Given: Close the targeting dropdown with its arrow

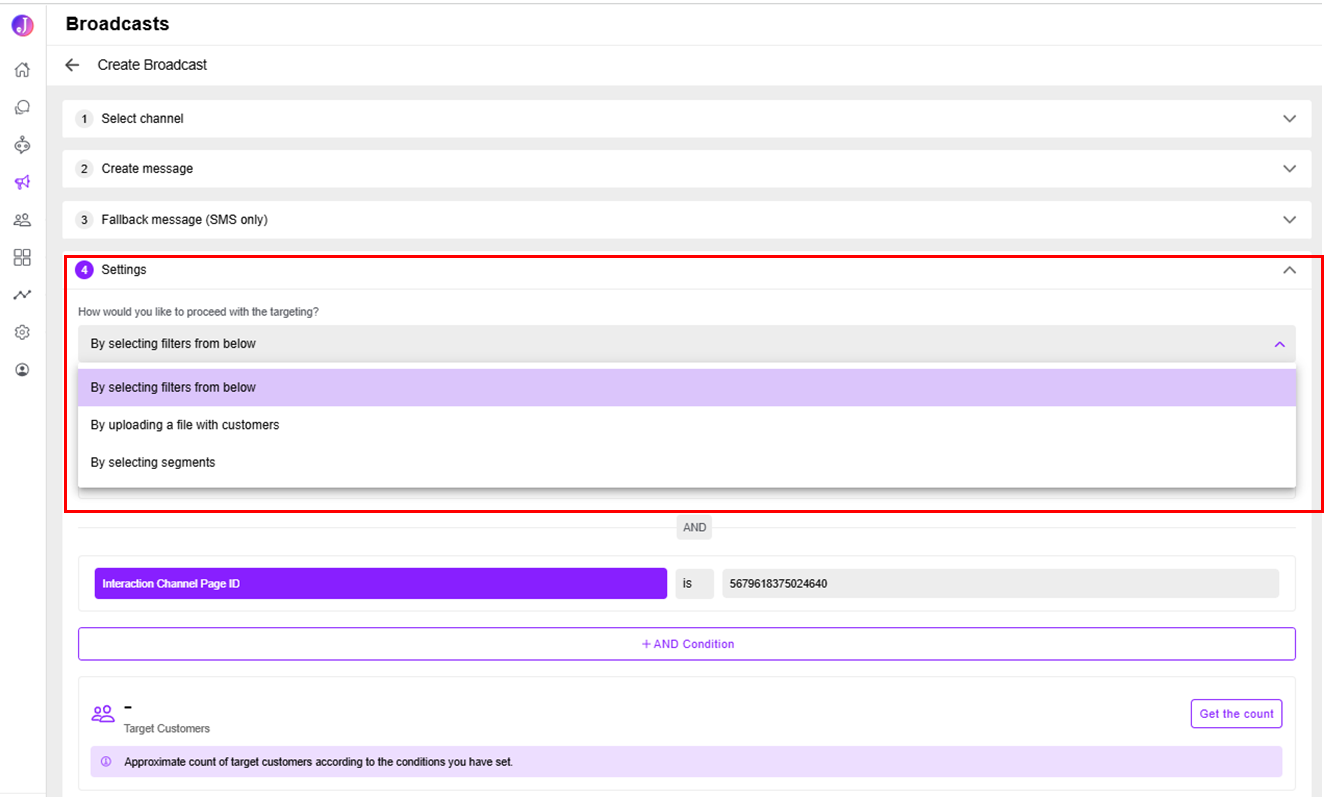Looking at the screenshot, I should pos(1279,344).
